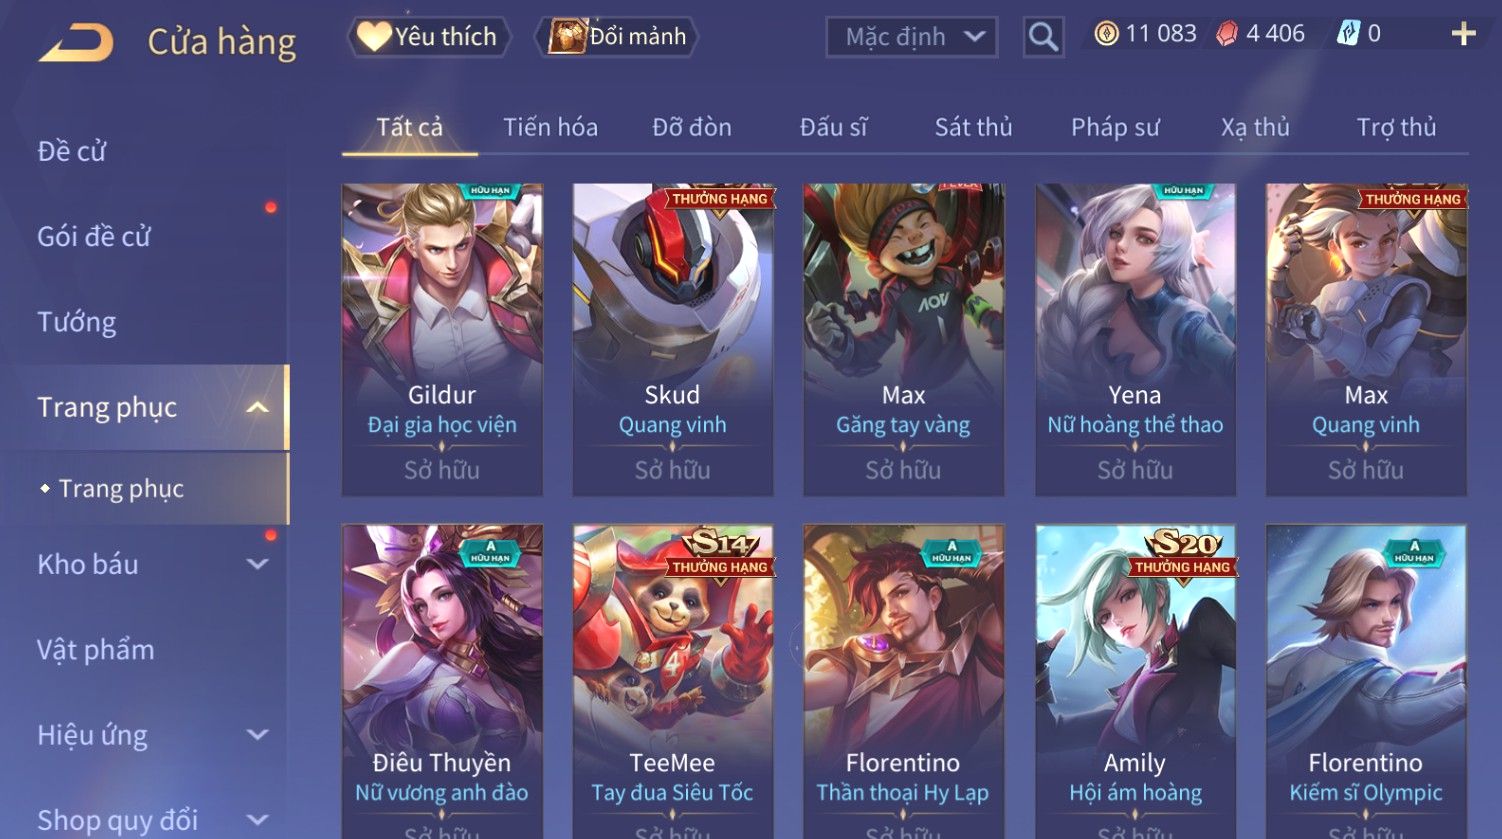Open Yêu thích favorites heart button
Image resolution: width=1502 pixels, height=839 pixels.
tap(430, 37)
